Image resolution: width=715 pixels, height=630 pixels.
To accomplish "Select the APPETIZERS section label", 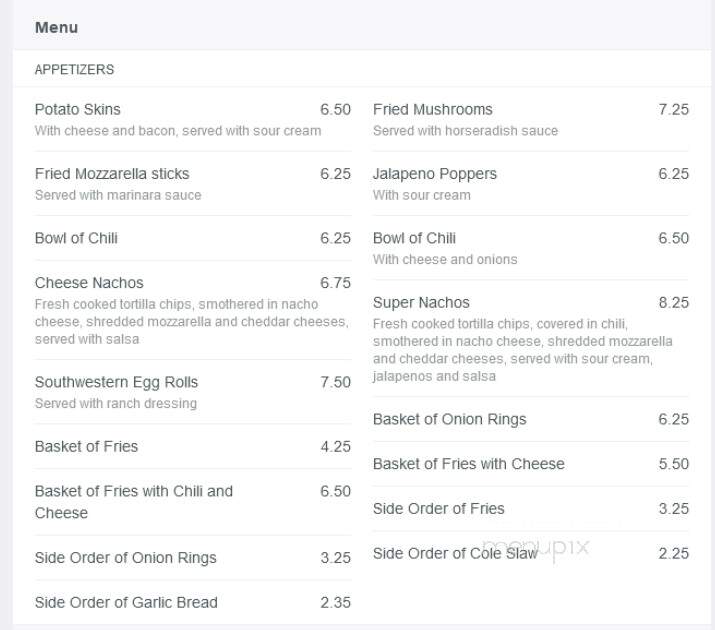I will click(x=74, y=70).
